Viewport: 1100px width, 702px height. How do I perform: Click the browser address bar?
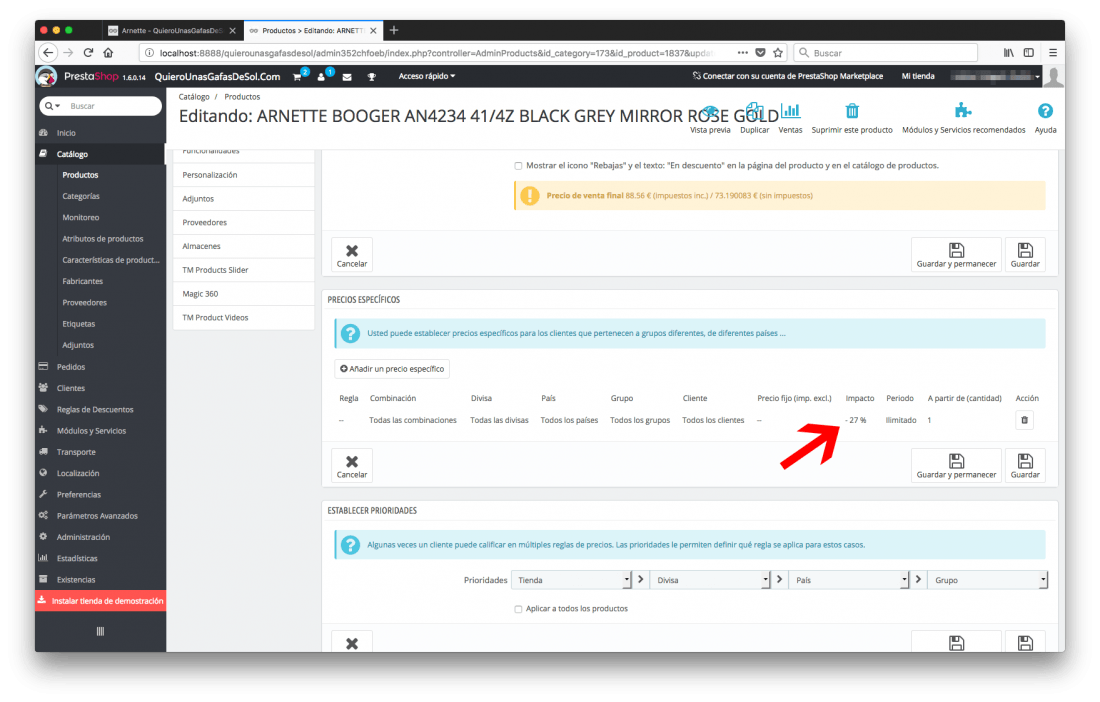coord(435,53)
